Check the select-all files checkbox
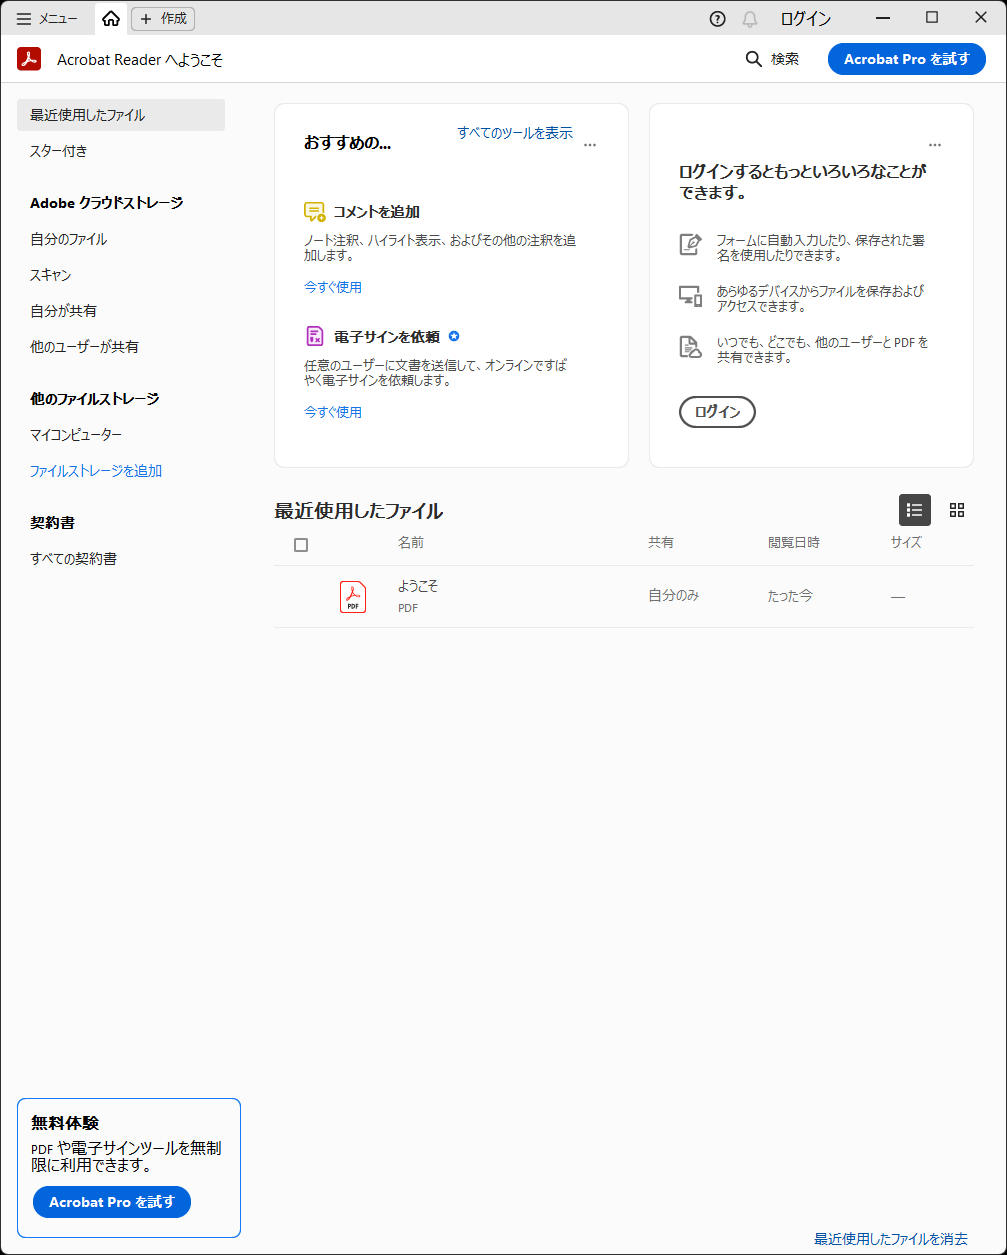Screen dimensions: 1007x1255 pyautogui.click(x=301, y=542)
